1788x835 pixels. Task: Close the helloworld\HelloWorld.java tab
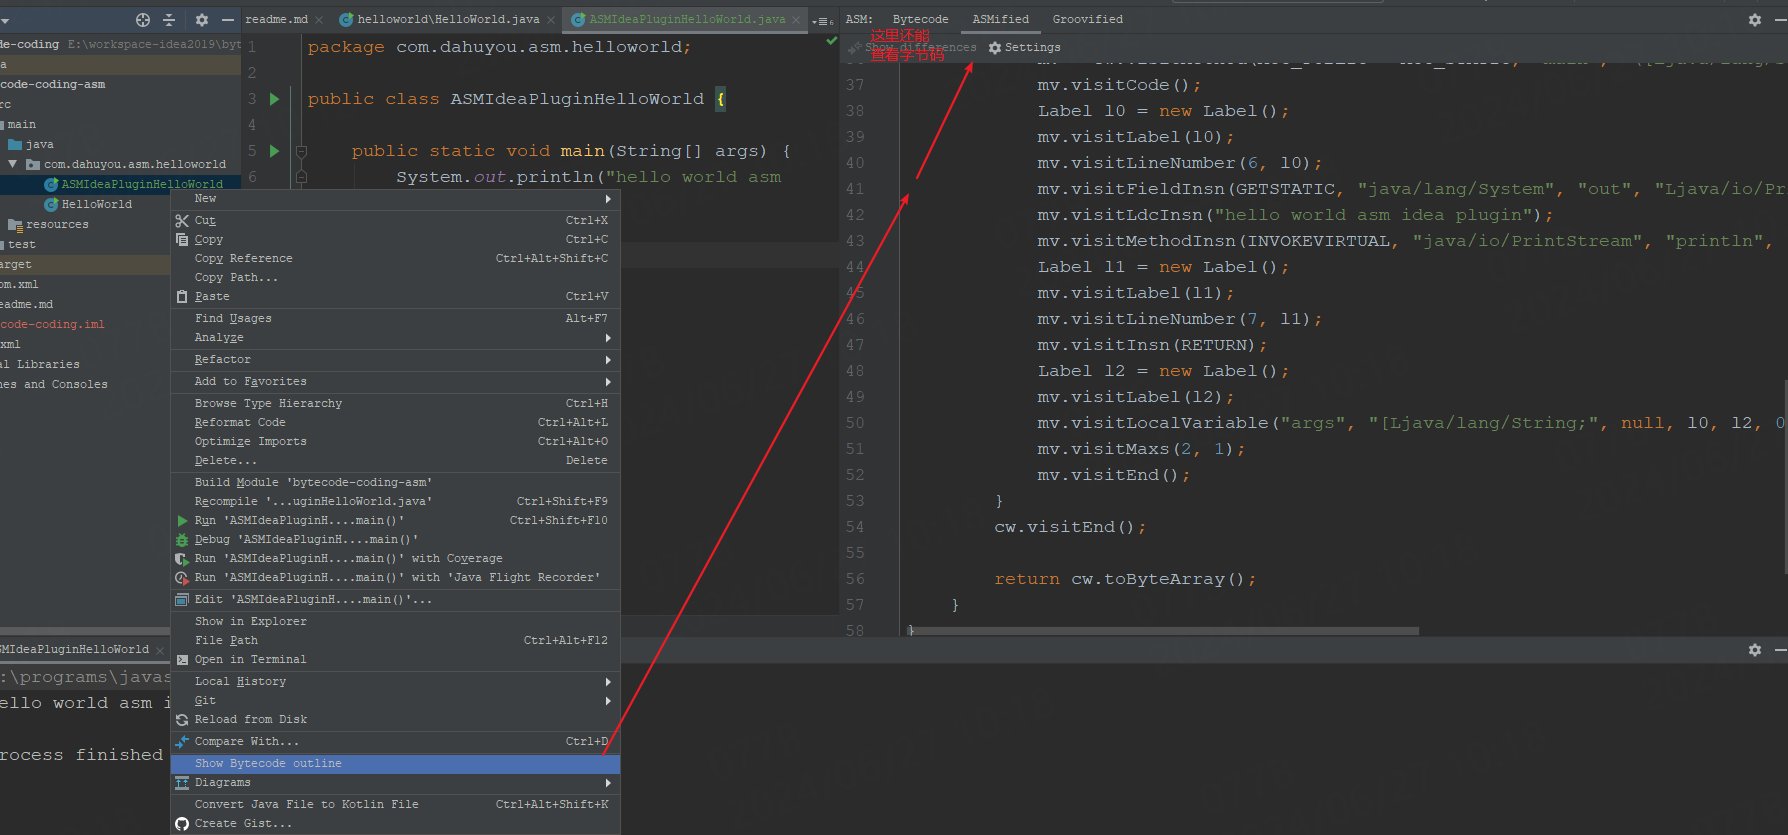(x=551, y=20)
